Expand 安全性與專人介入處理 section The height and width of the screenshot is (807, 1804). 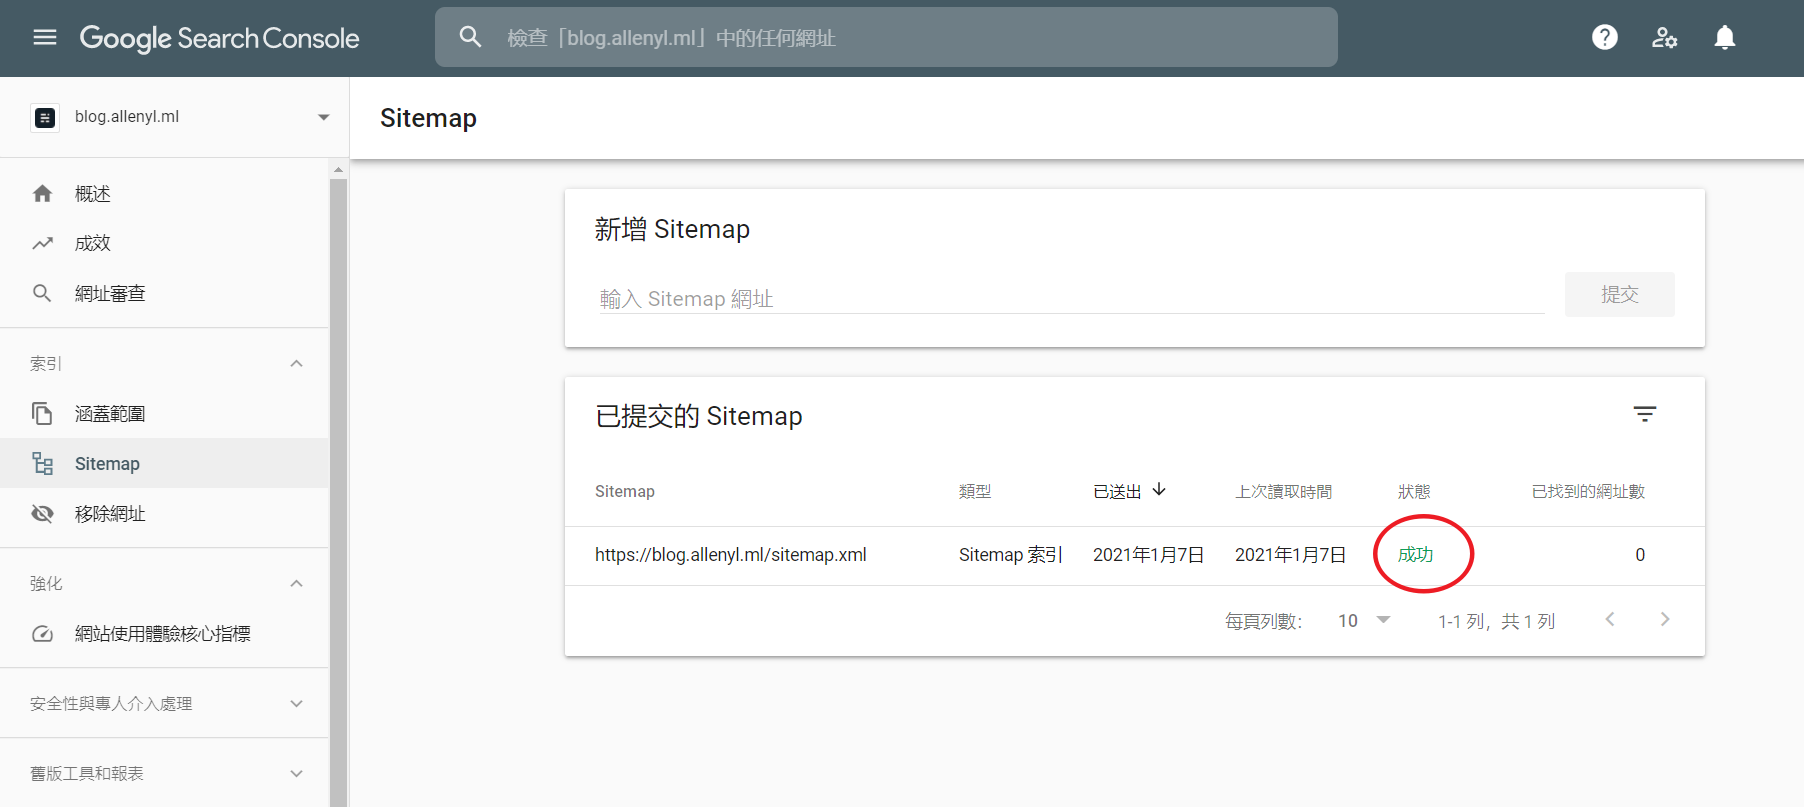pyautogui.click(x=296, y=703)
